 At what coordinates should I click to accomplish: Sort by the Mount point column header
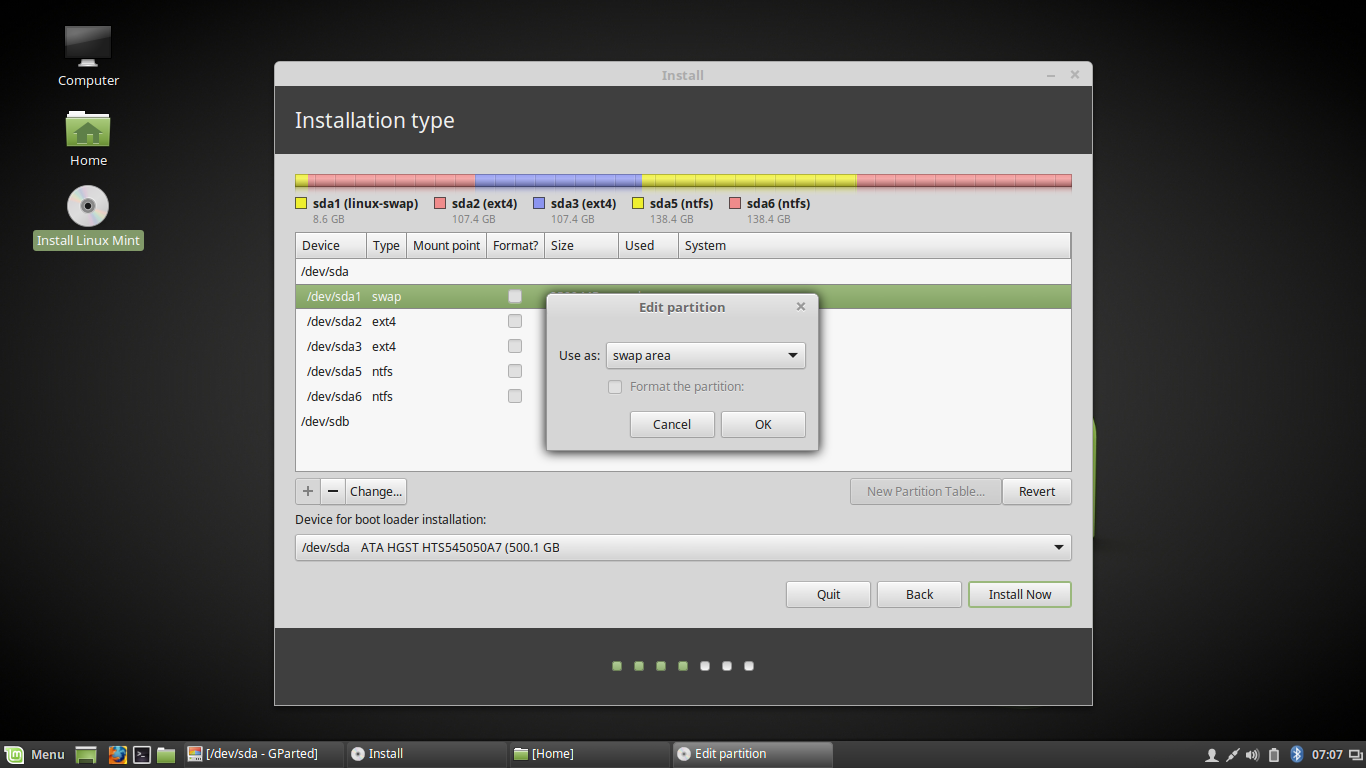447,246
